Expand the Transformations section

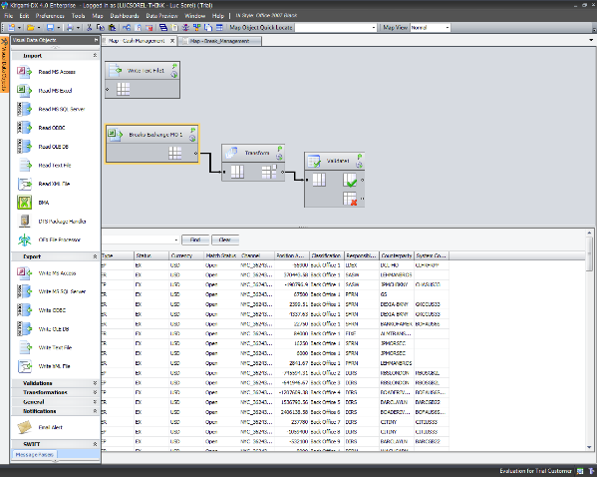[x=95, y=392]
